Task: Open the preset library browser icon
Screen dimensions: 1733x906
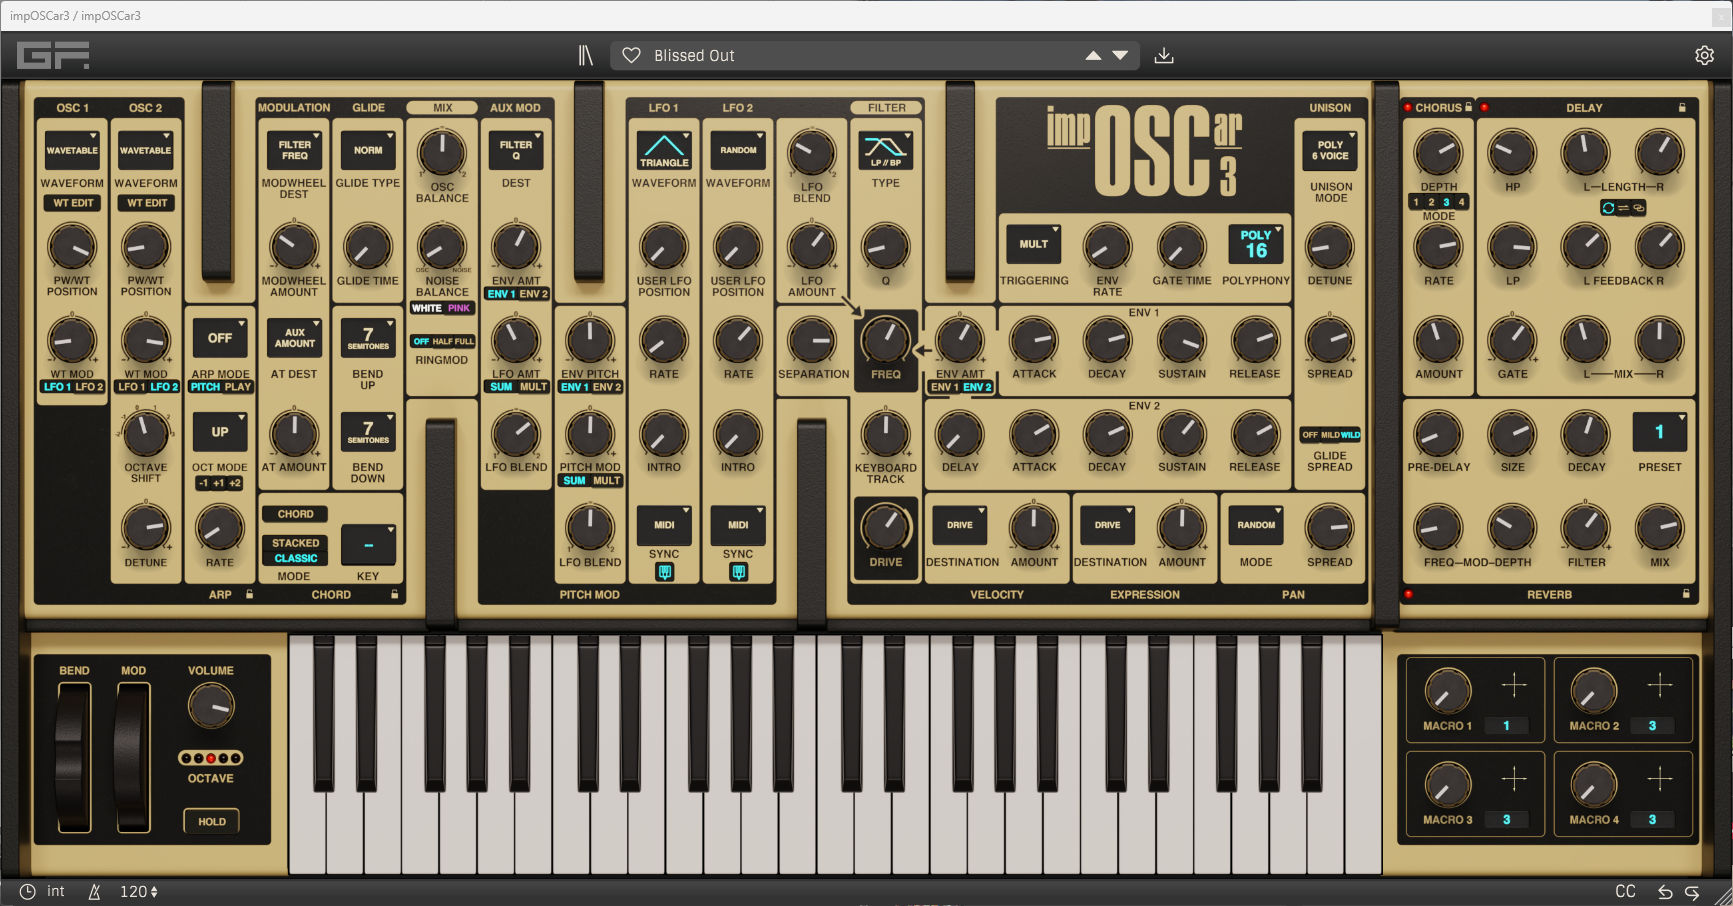Action: (x=586, y=56)
